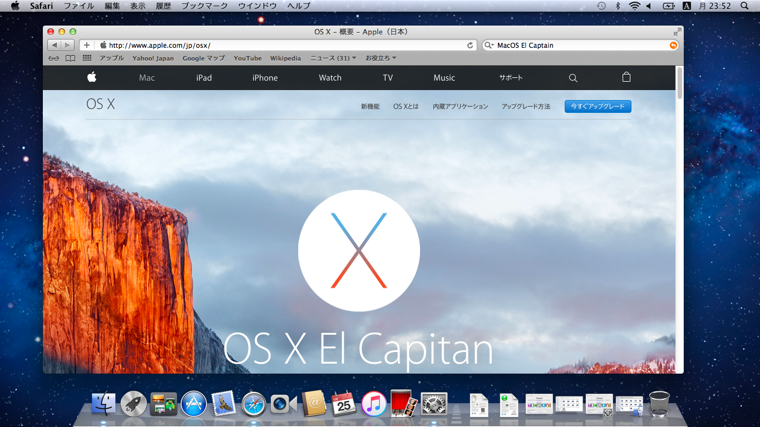
Task: Open the Wikipedia bookmark
Action: [x=285, y=58]
